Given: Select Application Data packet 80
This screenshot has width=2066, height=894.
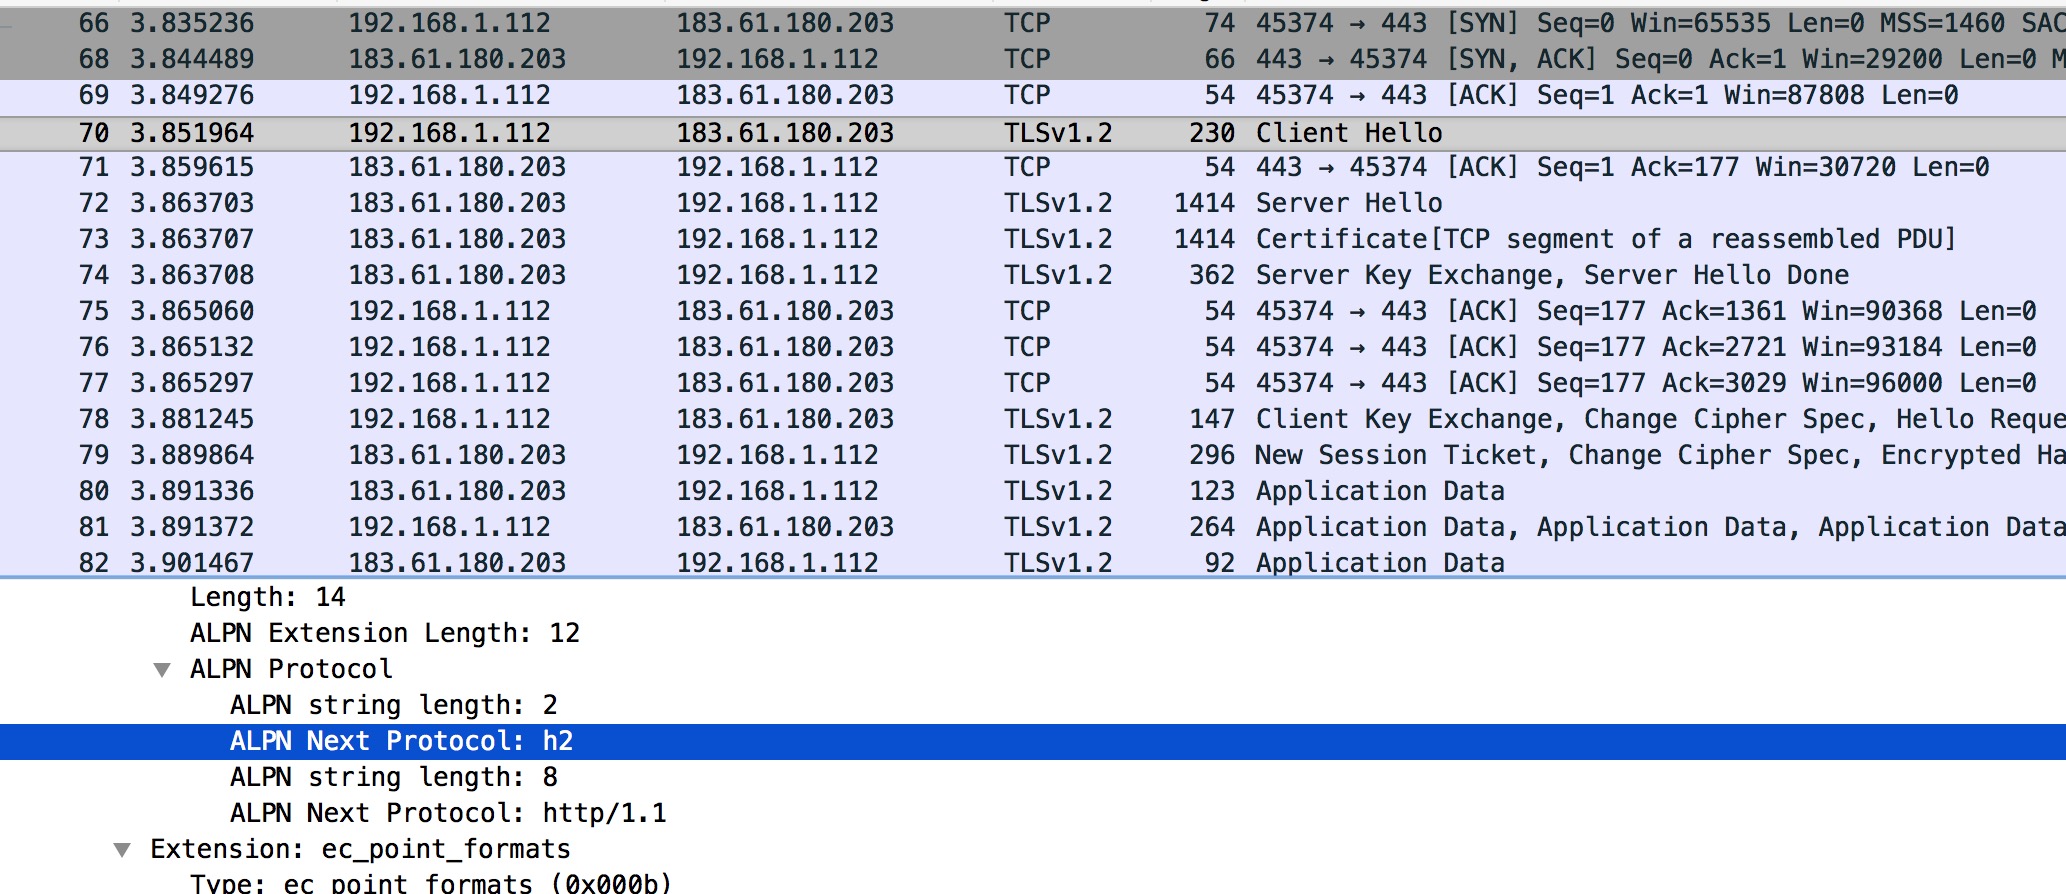Looking at the screenshot, I should [1380, 491].
